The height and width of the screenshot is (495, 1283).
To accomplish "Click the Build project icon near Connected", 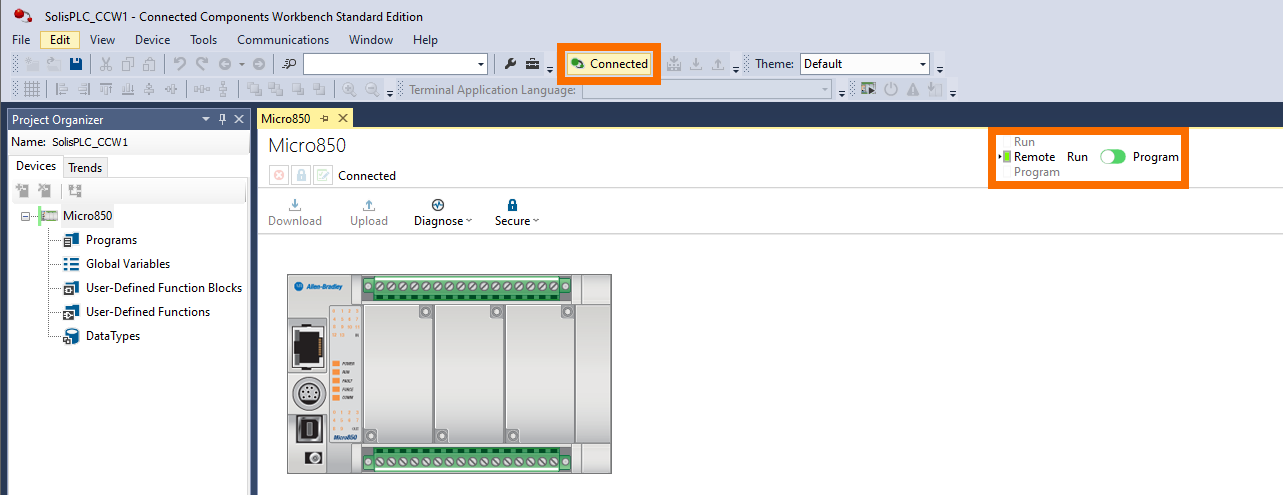I will [674, 64].
